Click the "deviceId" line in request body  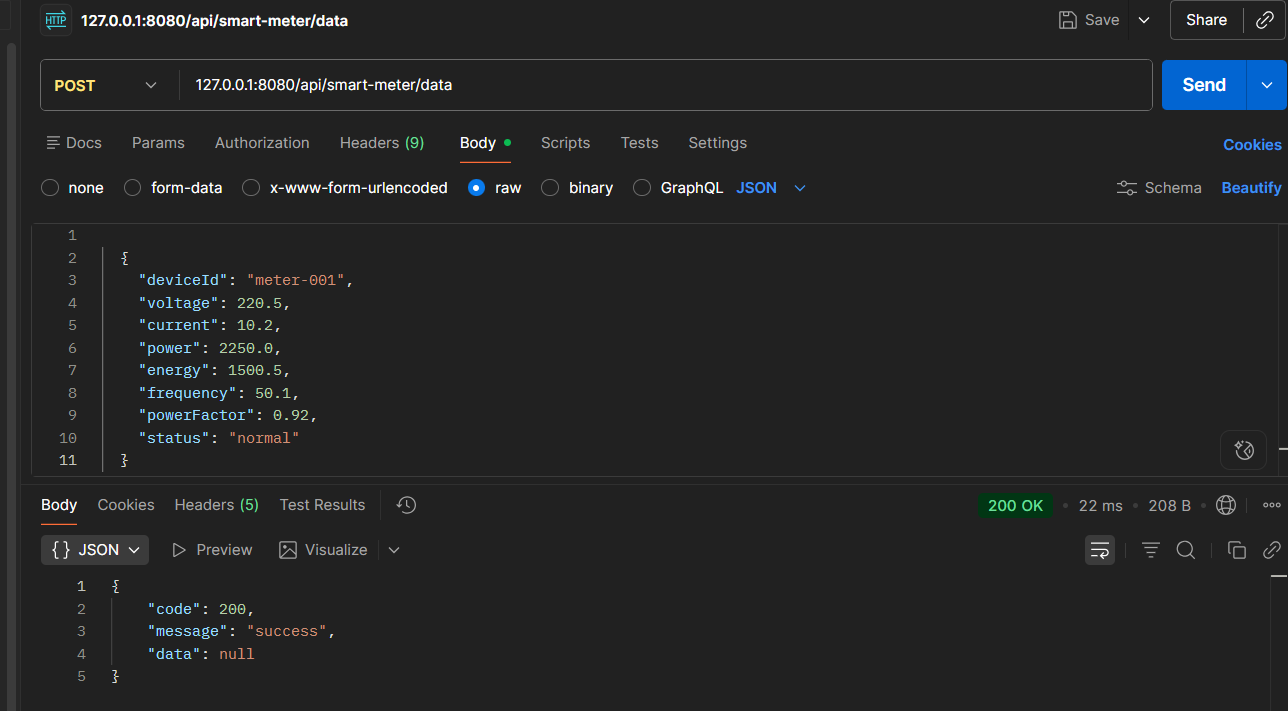pos(246,280)
